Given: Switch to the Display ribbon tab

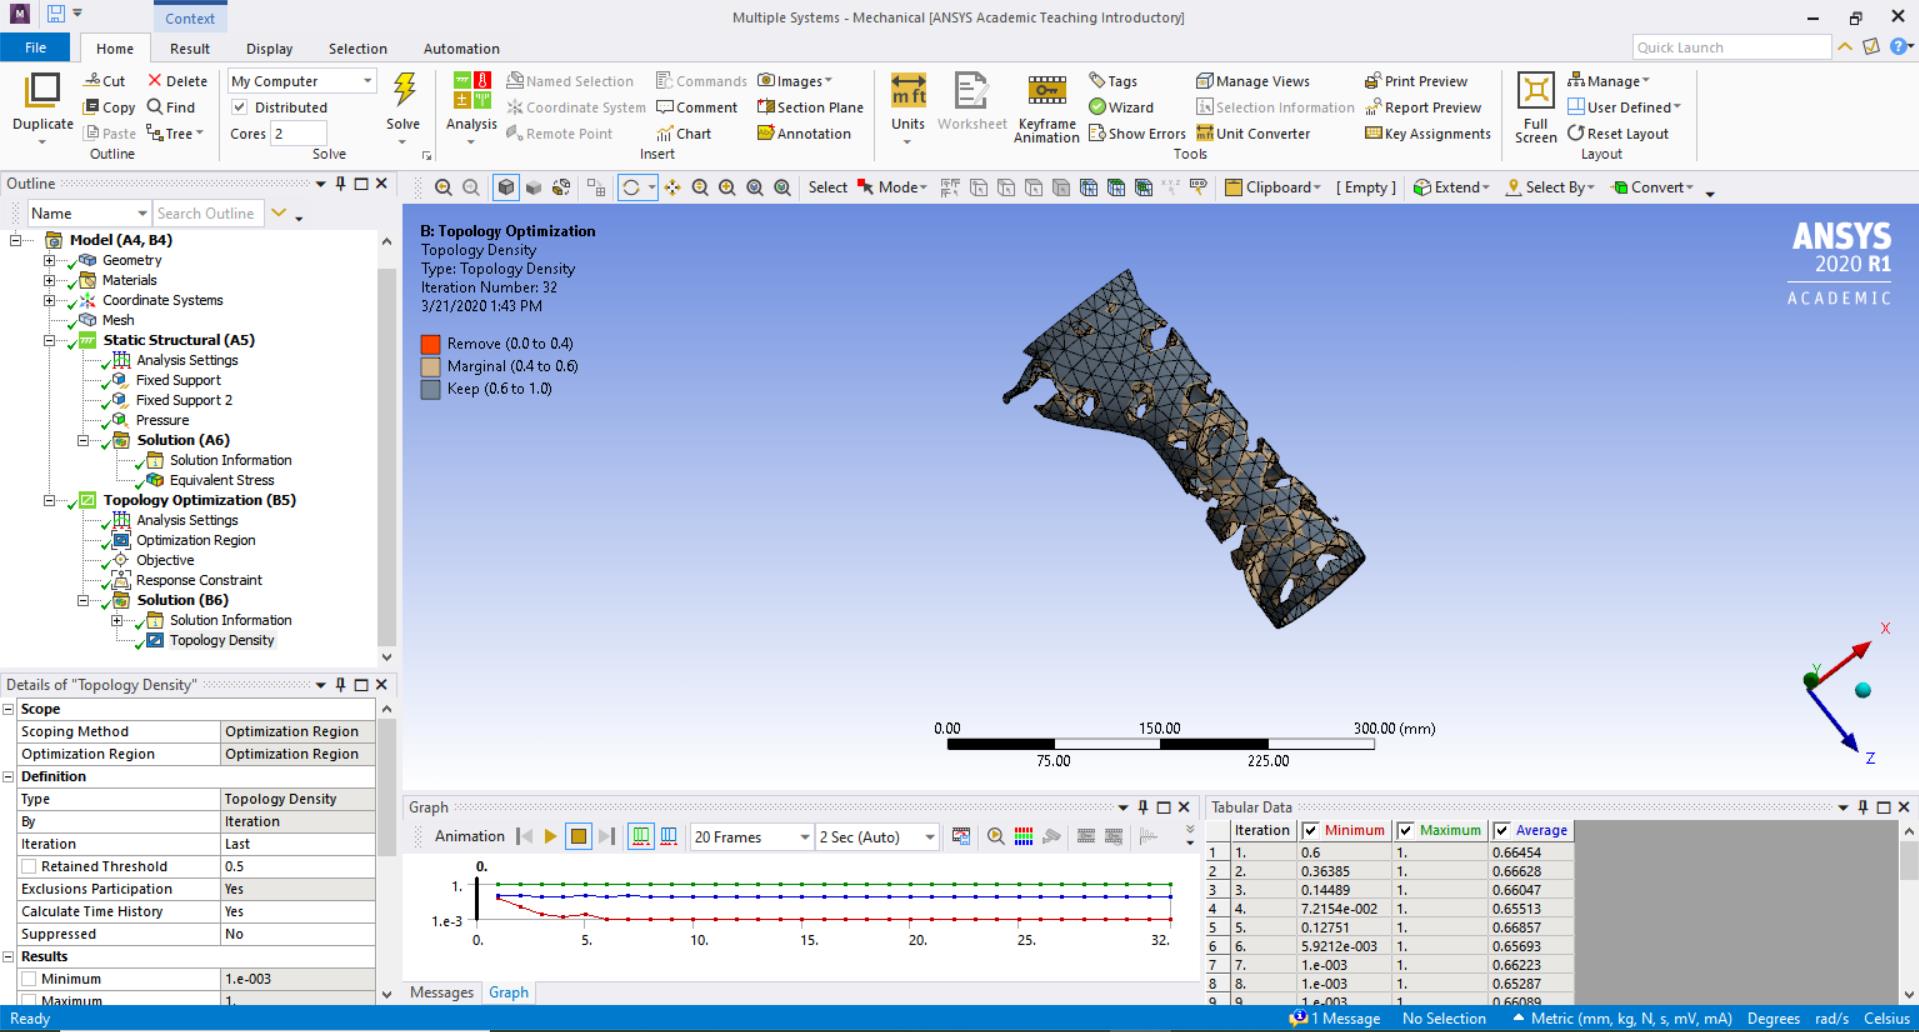Looking at the screenshot, I should pos(269,48).
